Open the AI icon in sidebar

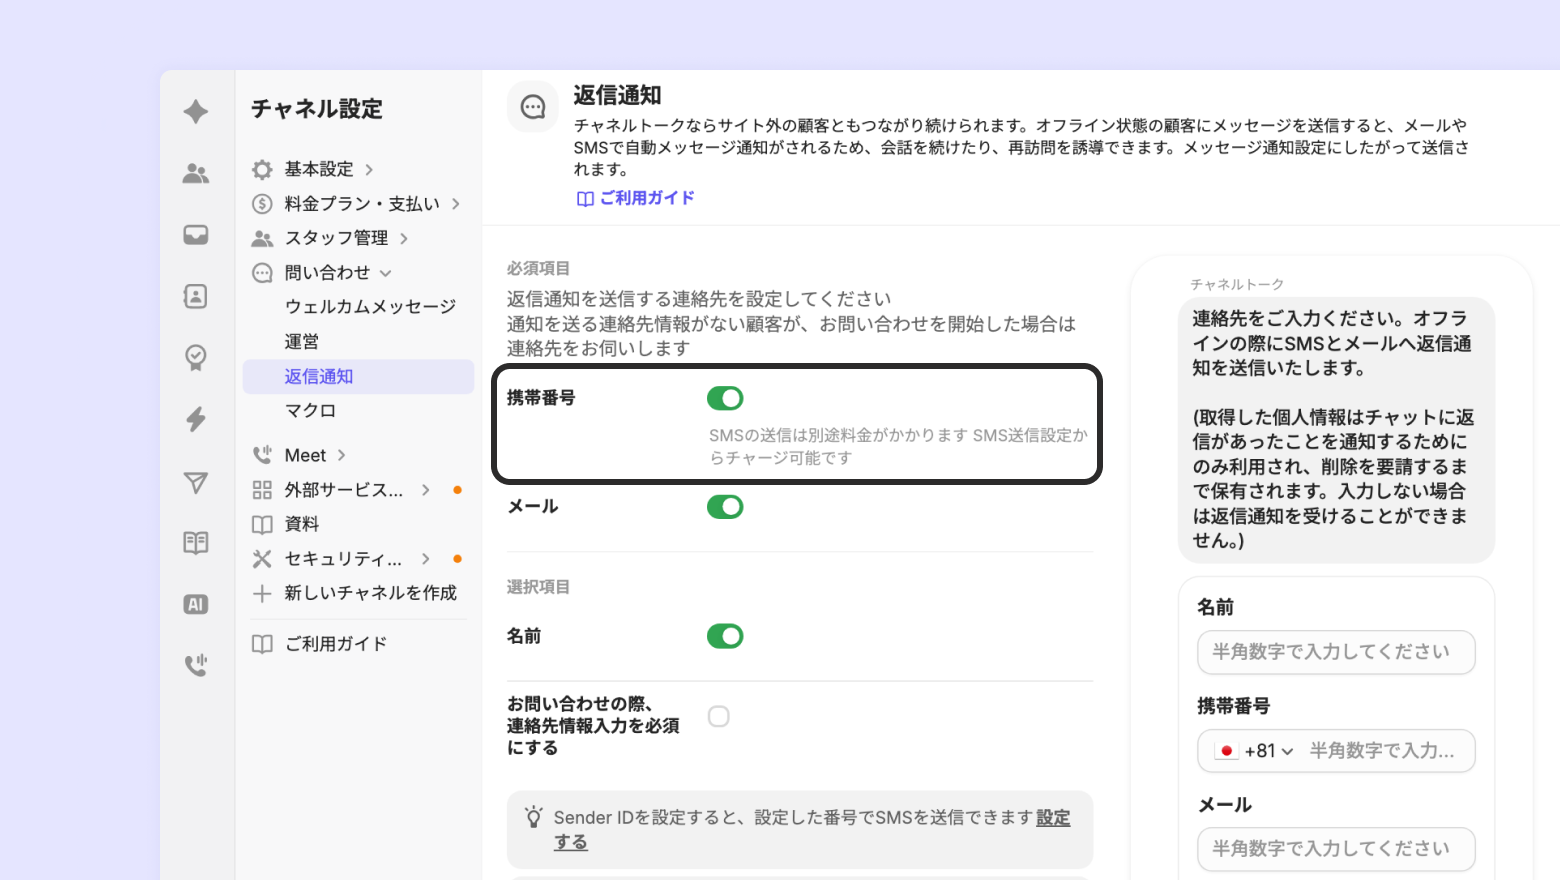[x=196, y=604]
